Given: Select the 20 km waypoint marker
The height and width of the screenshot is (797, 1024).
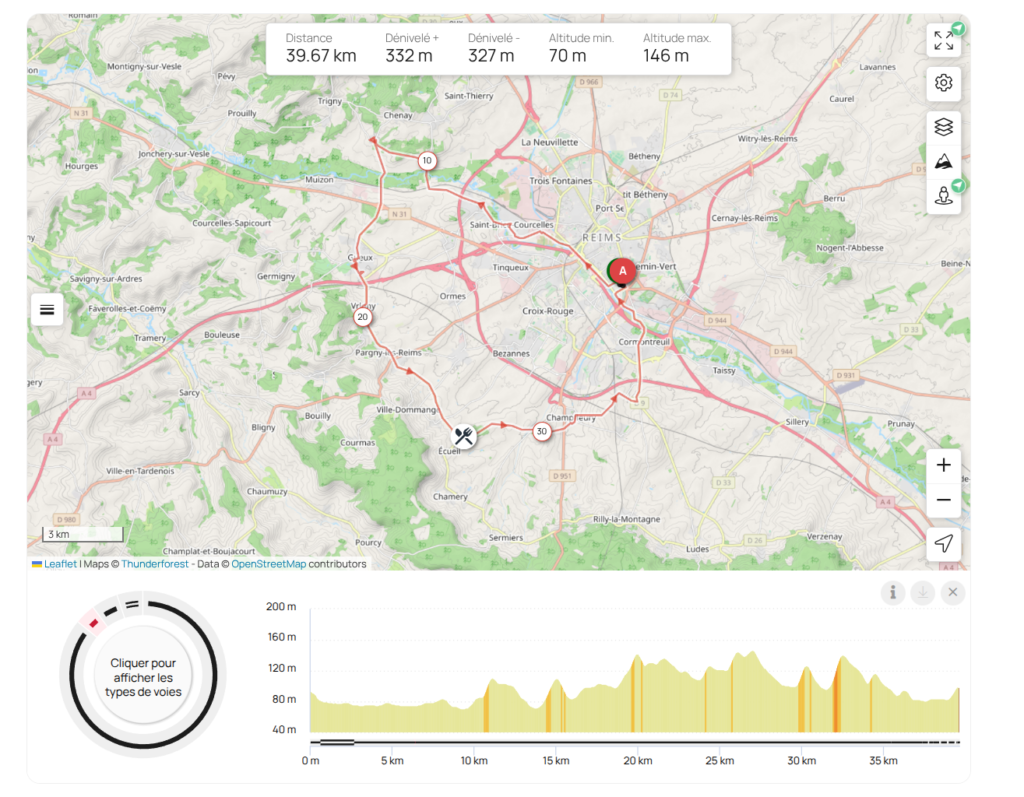Looking at the screenshot, I should tap(363, 317).
